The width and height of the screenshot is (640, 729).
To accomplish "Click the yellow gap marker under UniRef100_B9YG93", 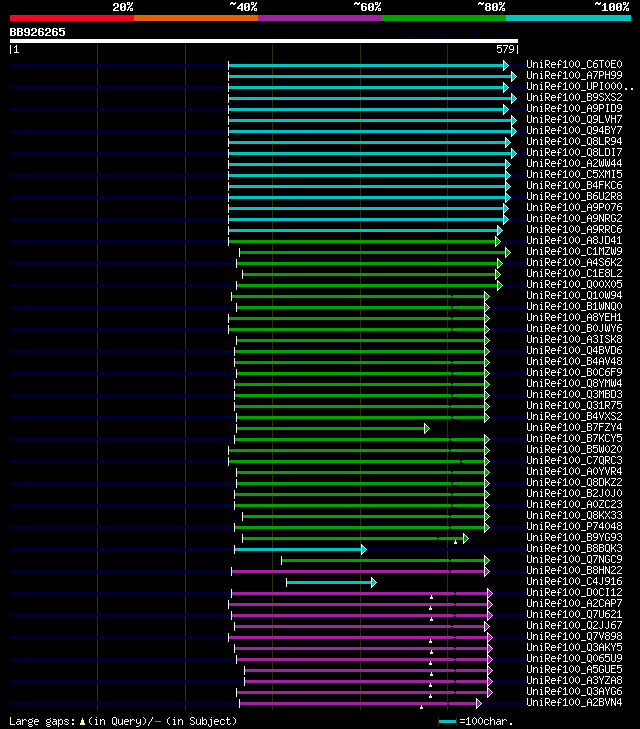I will point(455,542).
